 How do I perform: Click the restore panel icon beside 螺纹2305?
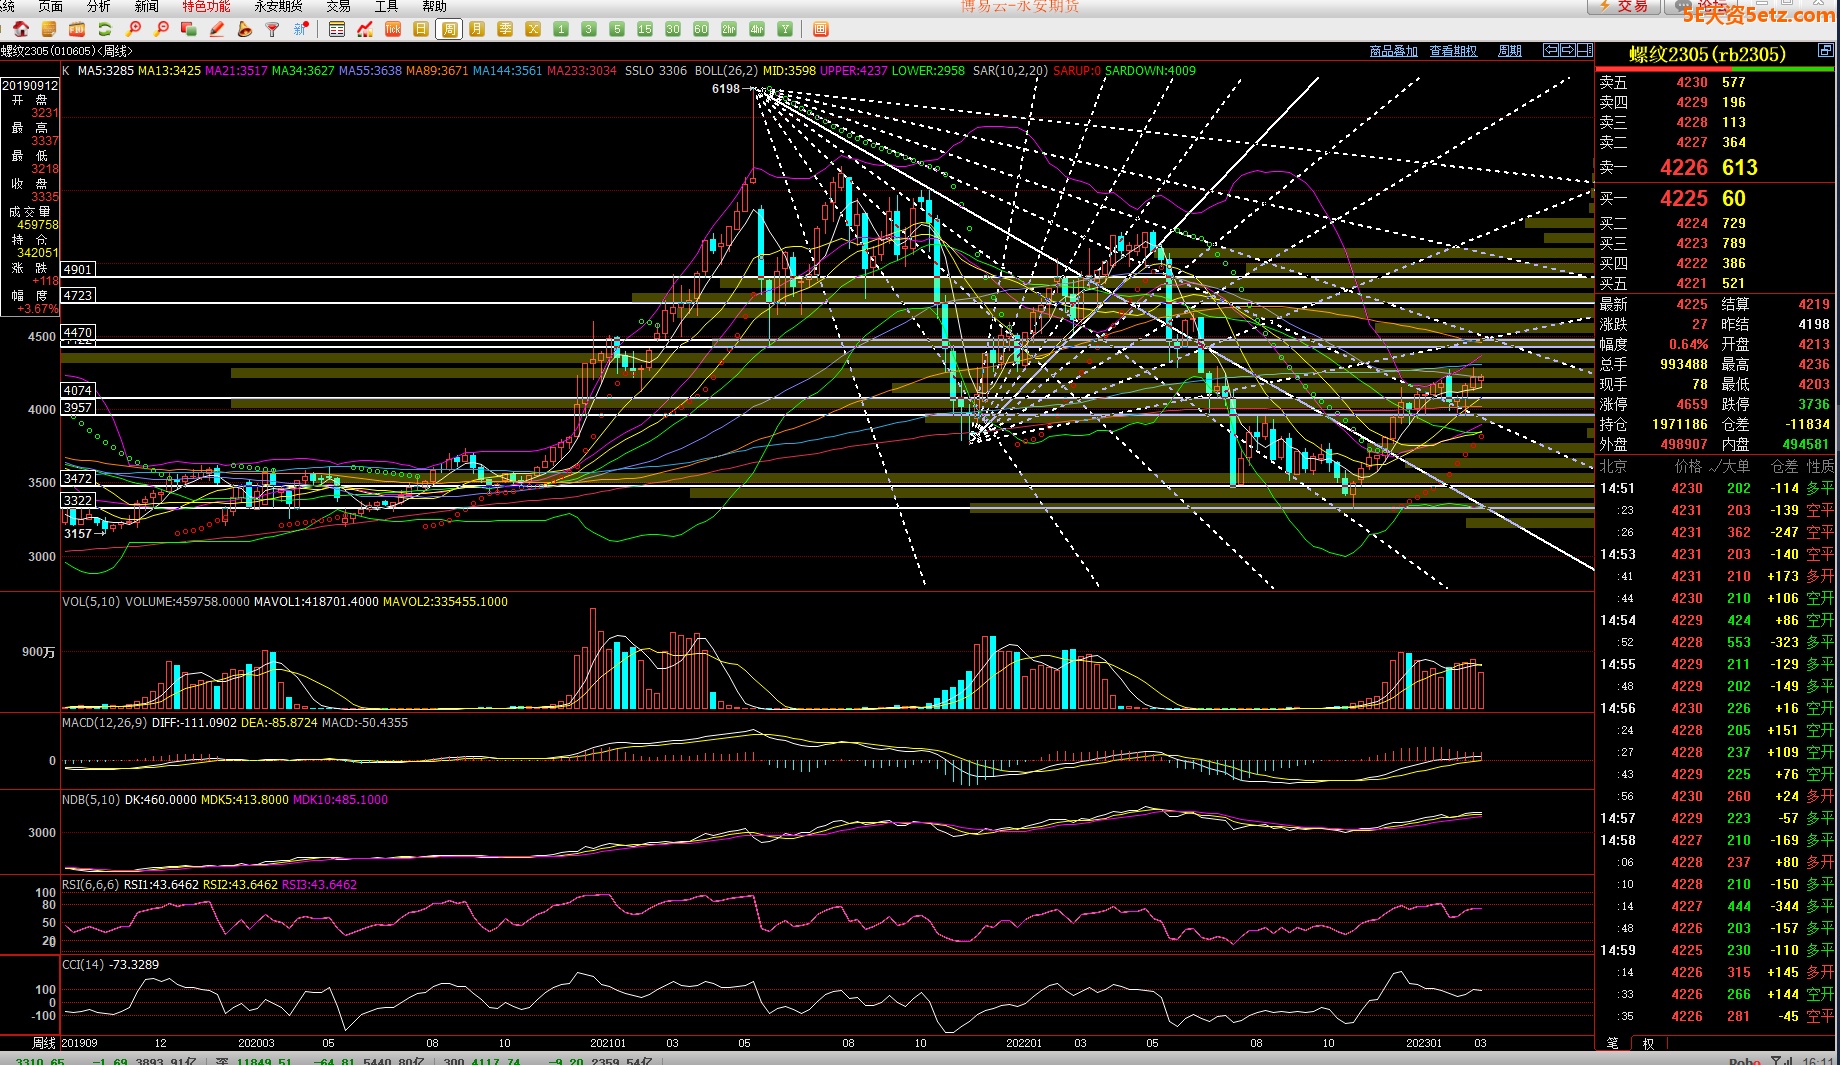pyautogui.click(x=1825, y=50)
